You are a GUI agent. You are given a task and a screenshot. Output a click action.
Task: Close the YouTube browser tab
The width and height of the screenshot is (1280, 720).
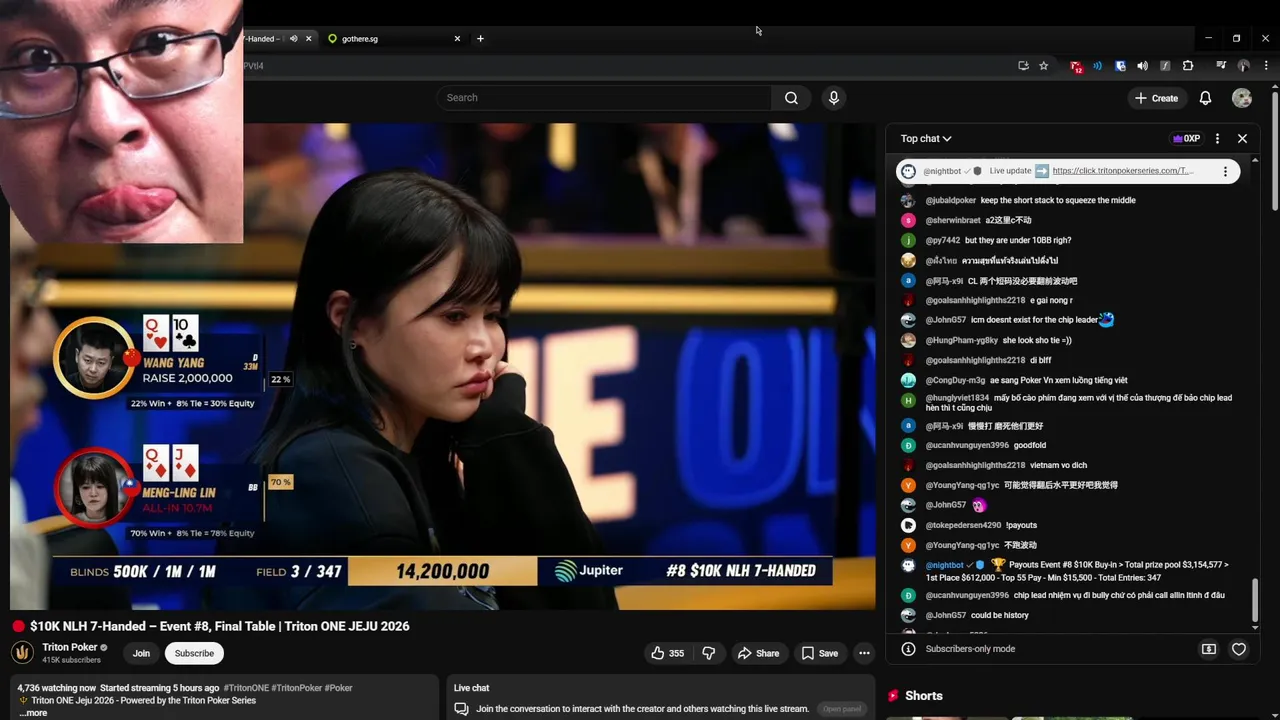pos(308,39)
